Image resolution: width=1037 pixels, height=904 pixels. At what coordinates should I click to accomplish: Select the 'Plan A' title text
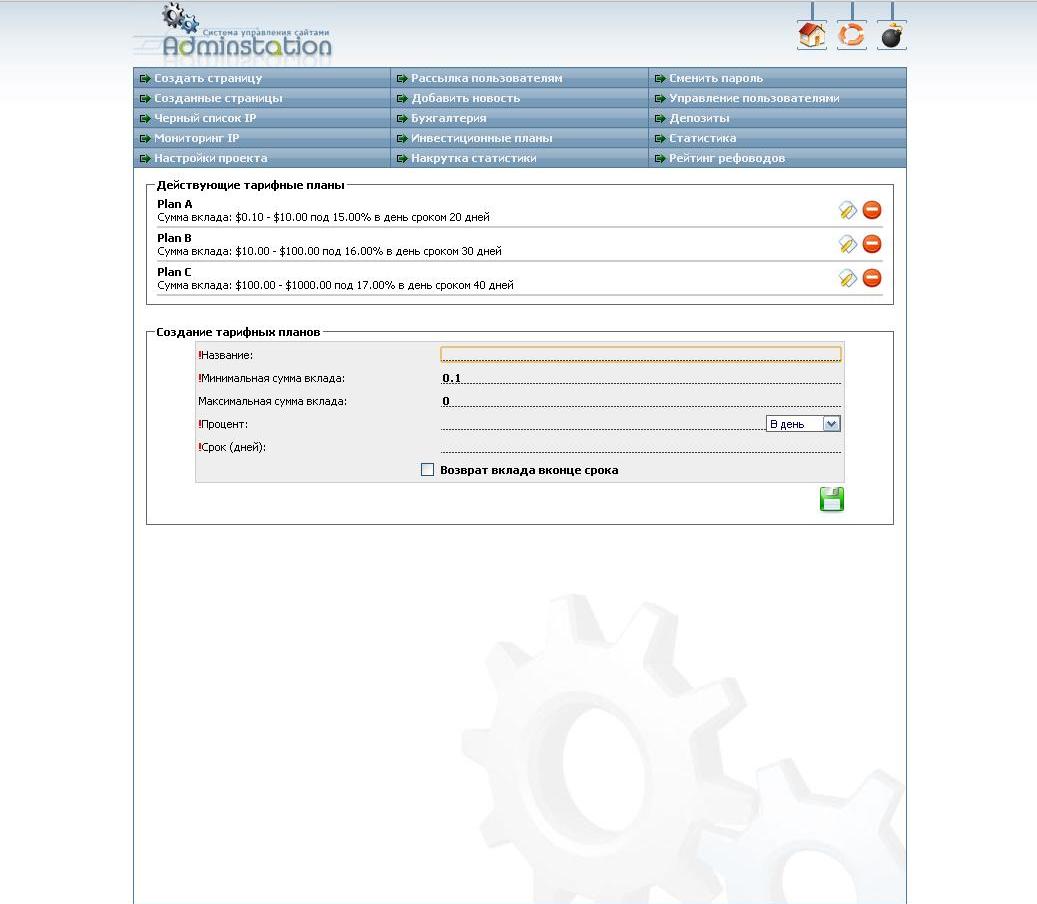(175, 204)
